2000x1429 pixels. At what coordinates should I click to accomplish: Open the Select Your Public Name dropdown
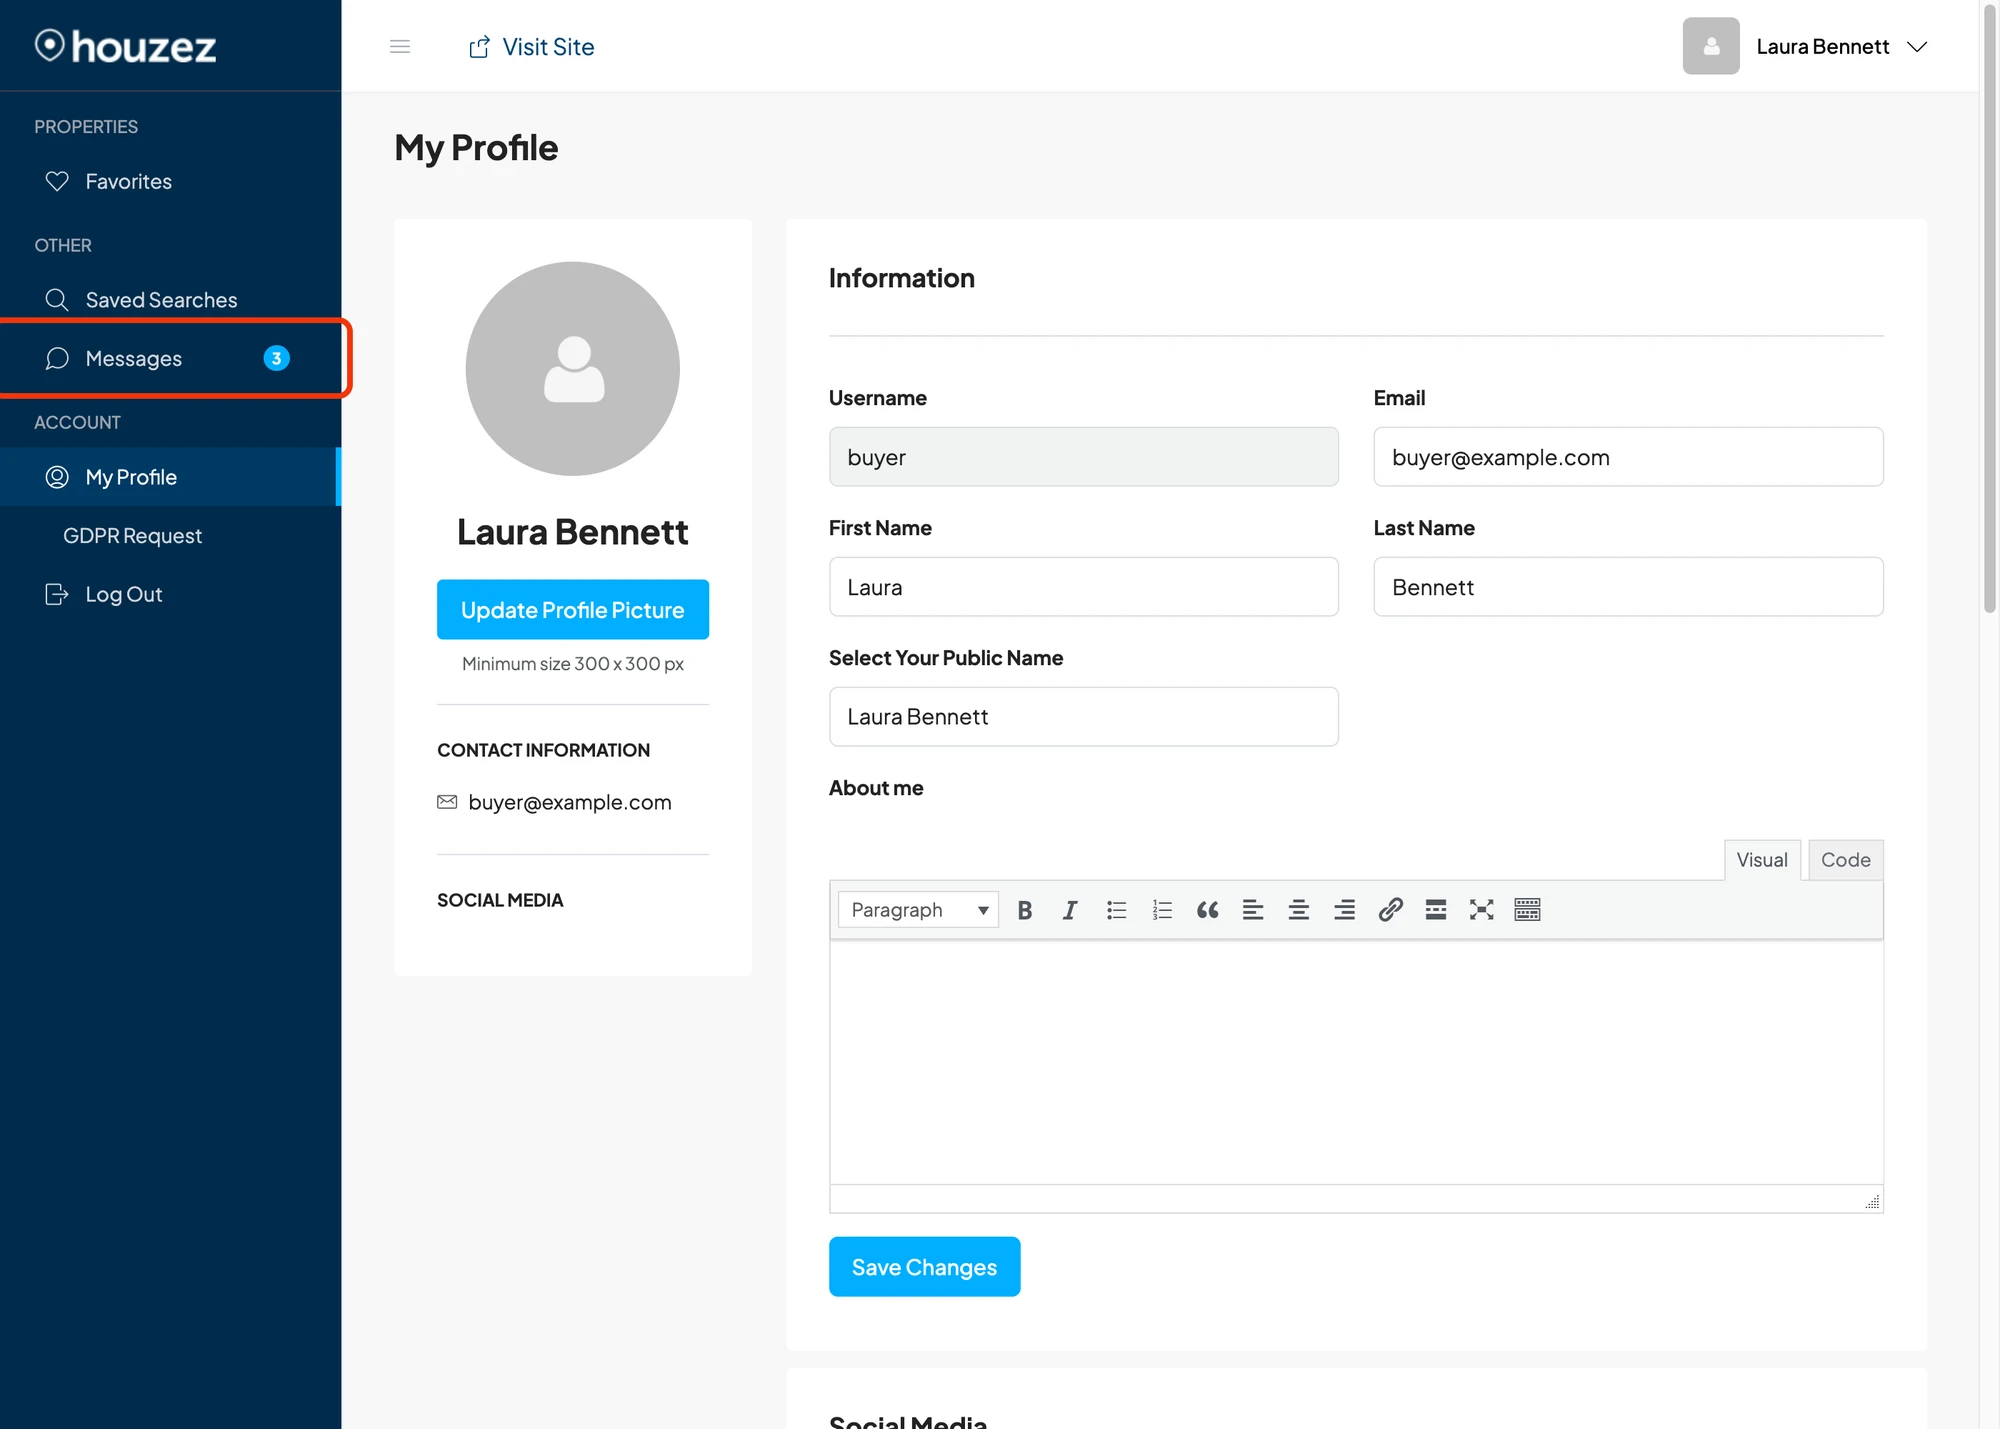1084,717
